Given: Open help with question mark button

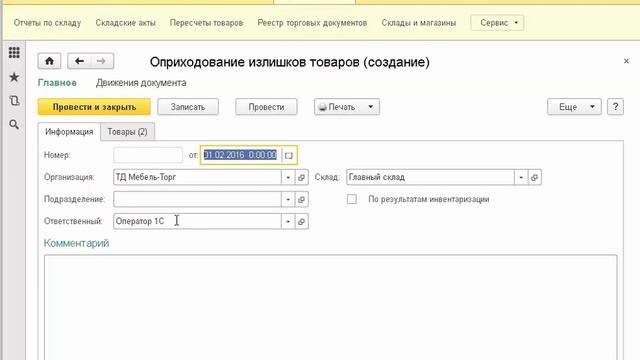Looking at the screenshot, I should [x=616, y=107].
